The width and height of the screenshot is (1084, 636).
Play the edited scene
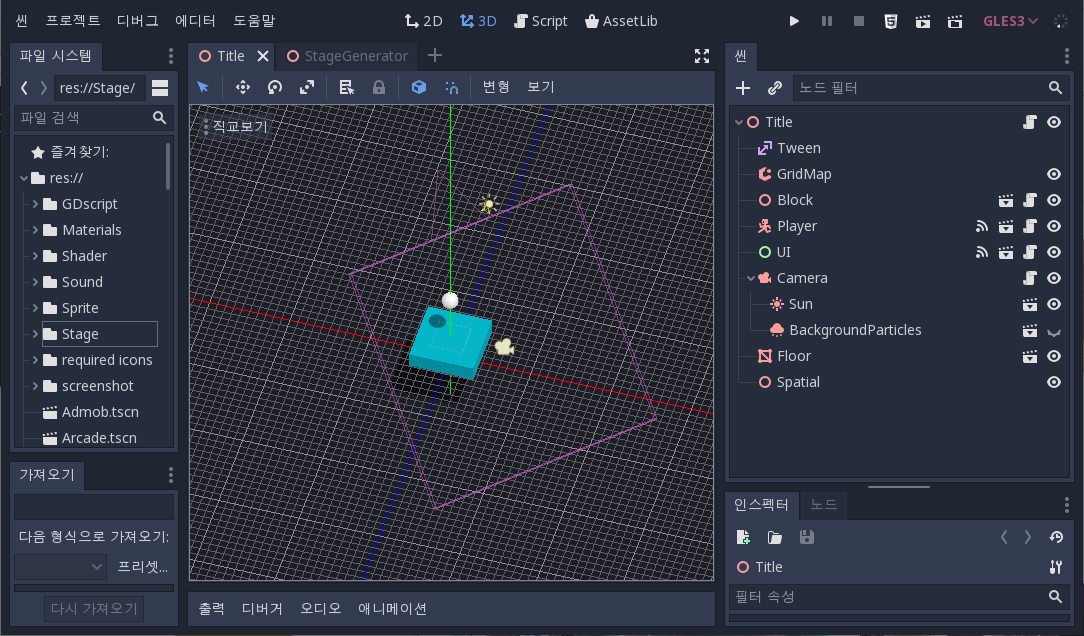923,21
